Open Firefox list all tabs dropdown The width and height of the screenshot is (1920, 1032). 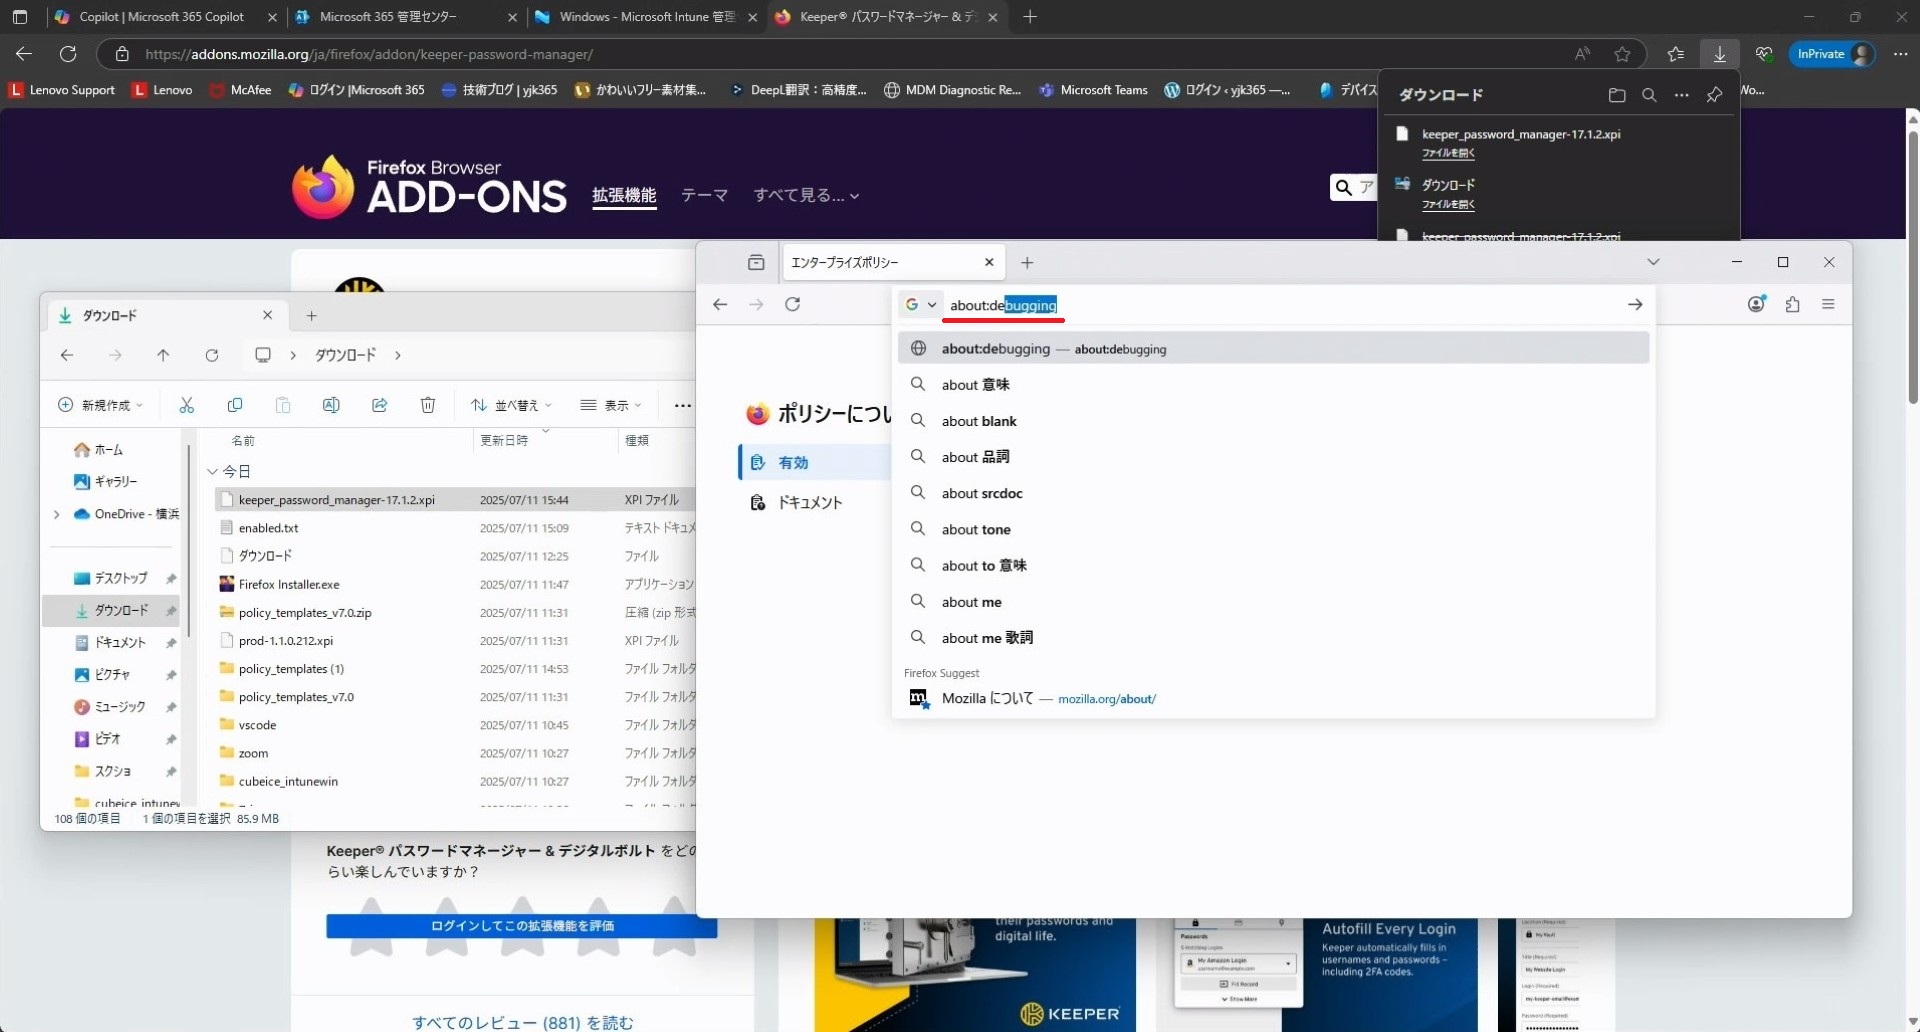pos(1653,262)
